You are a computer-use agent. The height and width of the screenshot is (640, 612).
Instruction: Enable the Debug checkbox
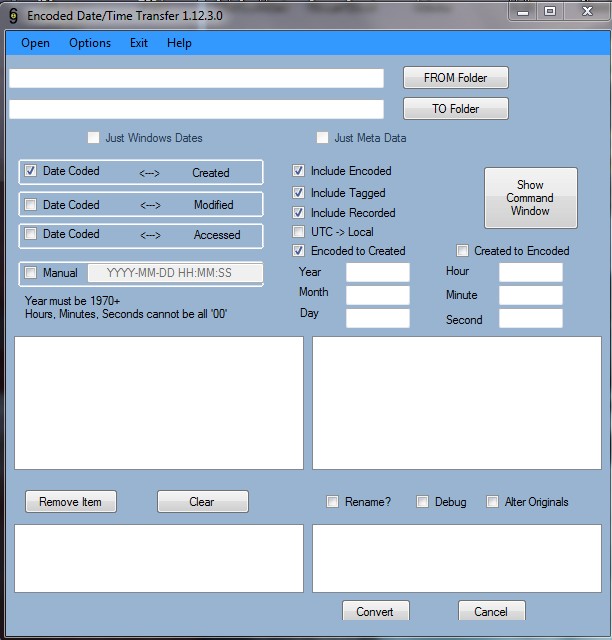tap(423, 501)
